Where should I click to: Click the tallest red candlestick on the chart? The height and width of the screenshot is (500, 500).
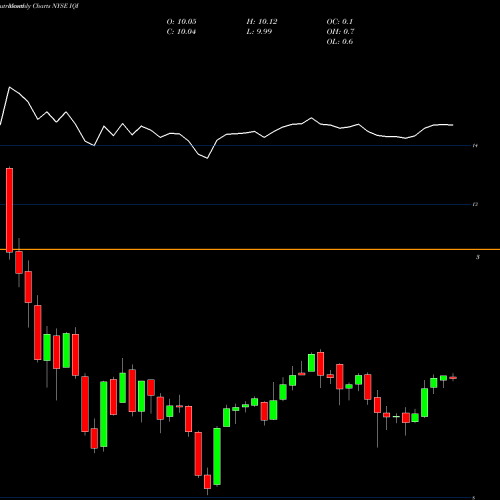(9, 210)
